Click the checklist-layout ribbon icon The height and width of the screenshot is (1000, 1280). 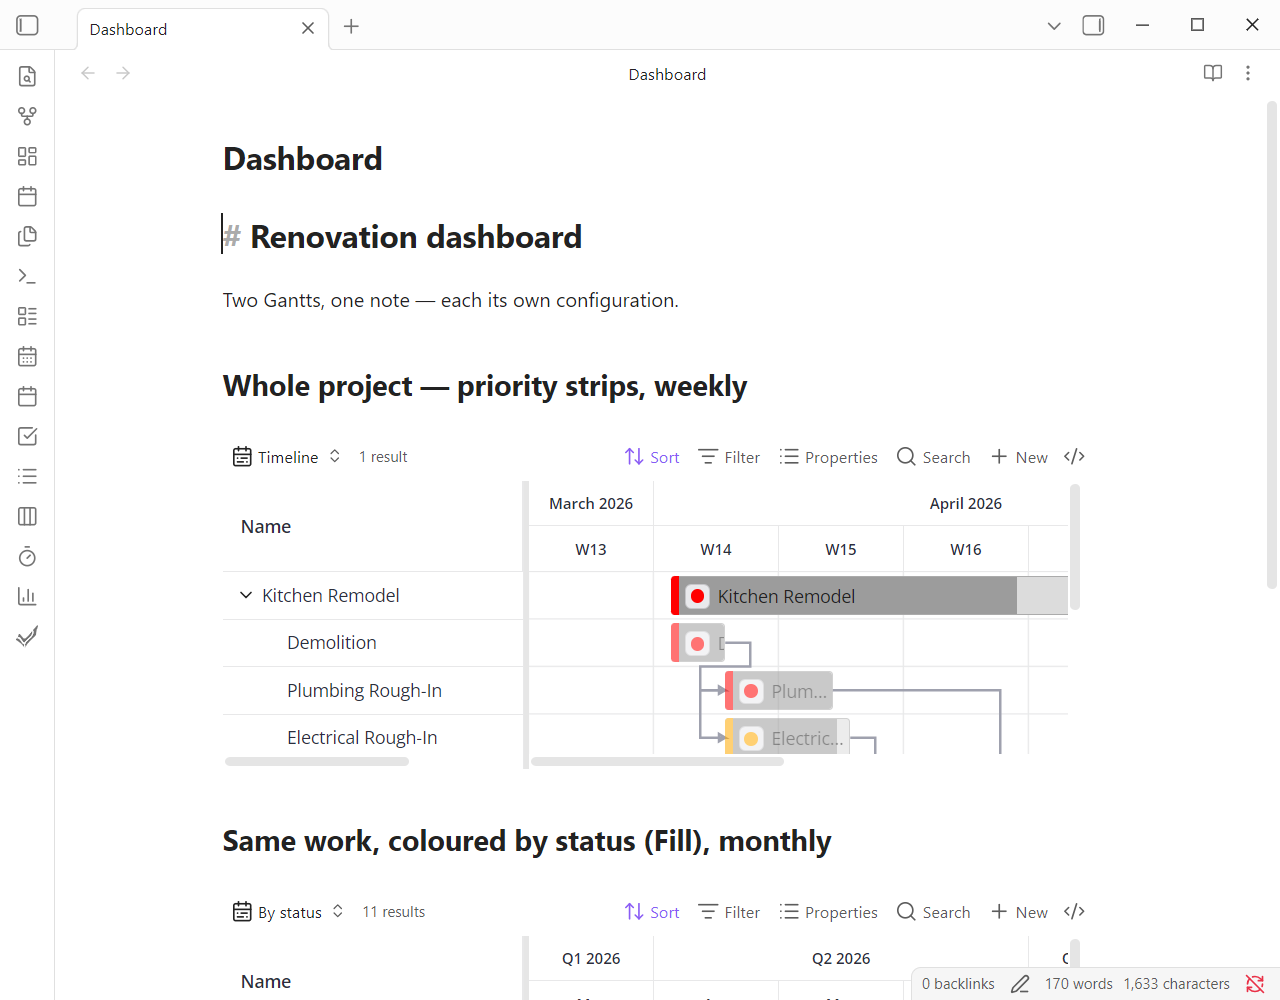click(x=28, y=316)
